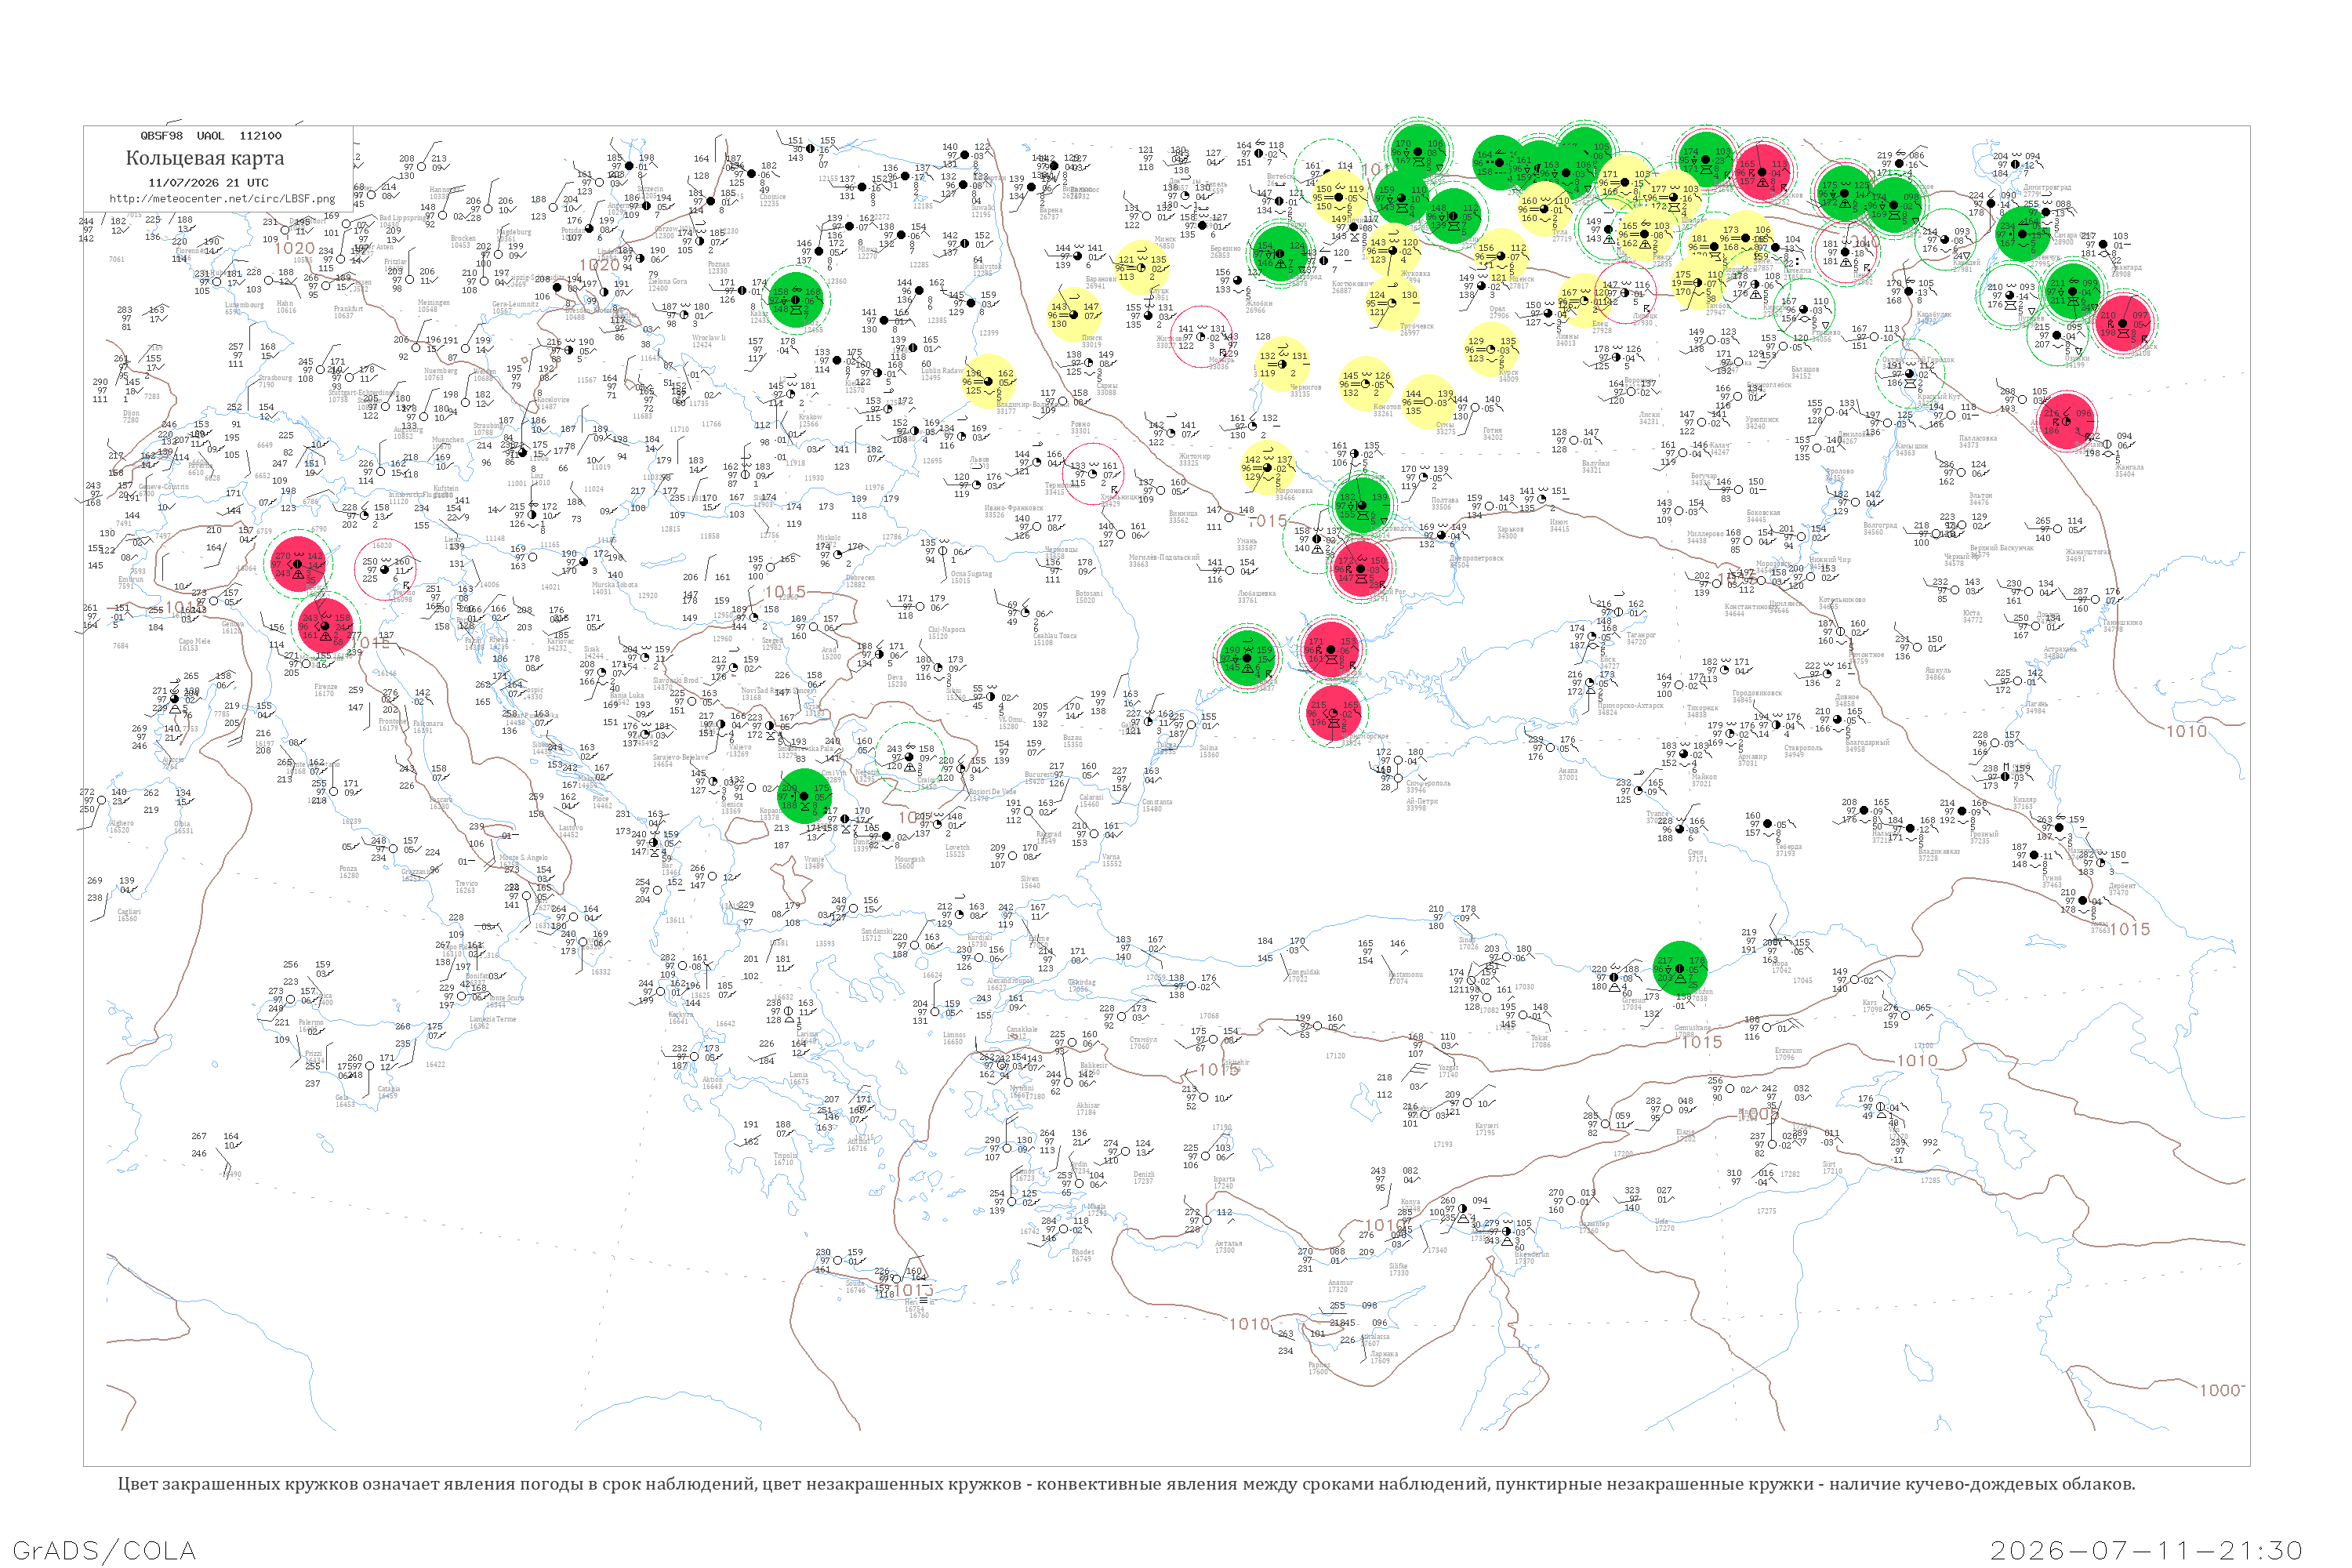Click the "Умань 33587" station label

(x=1247, y=545)
